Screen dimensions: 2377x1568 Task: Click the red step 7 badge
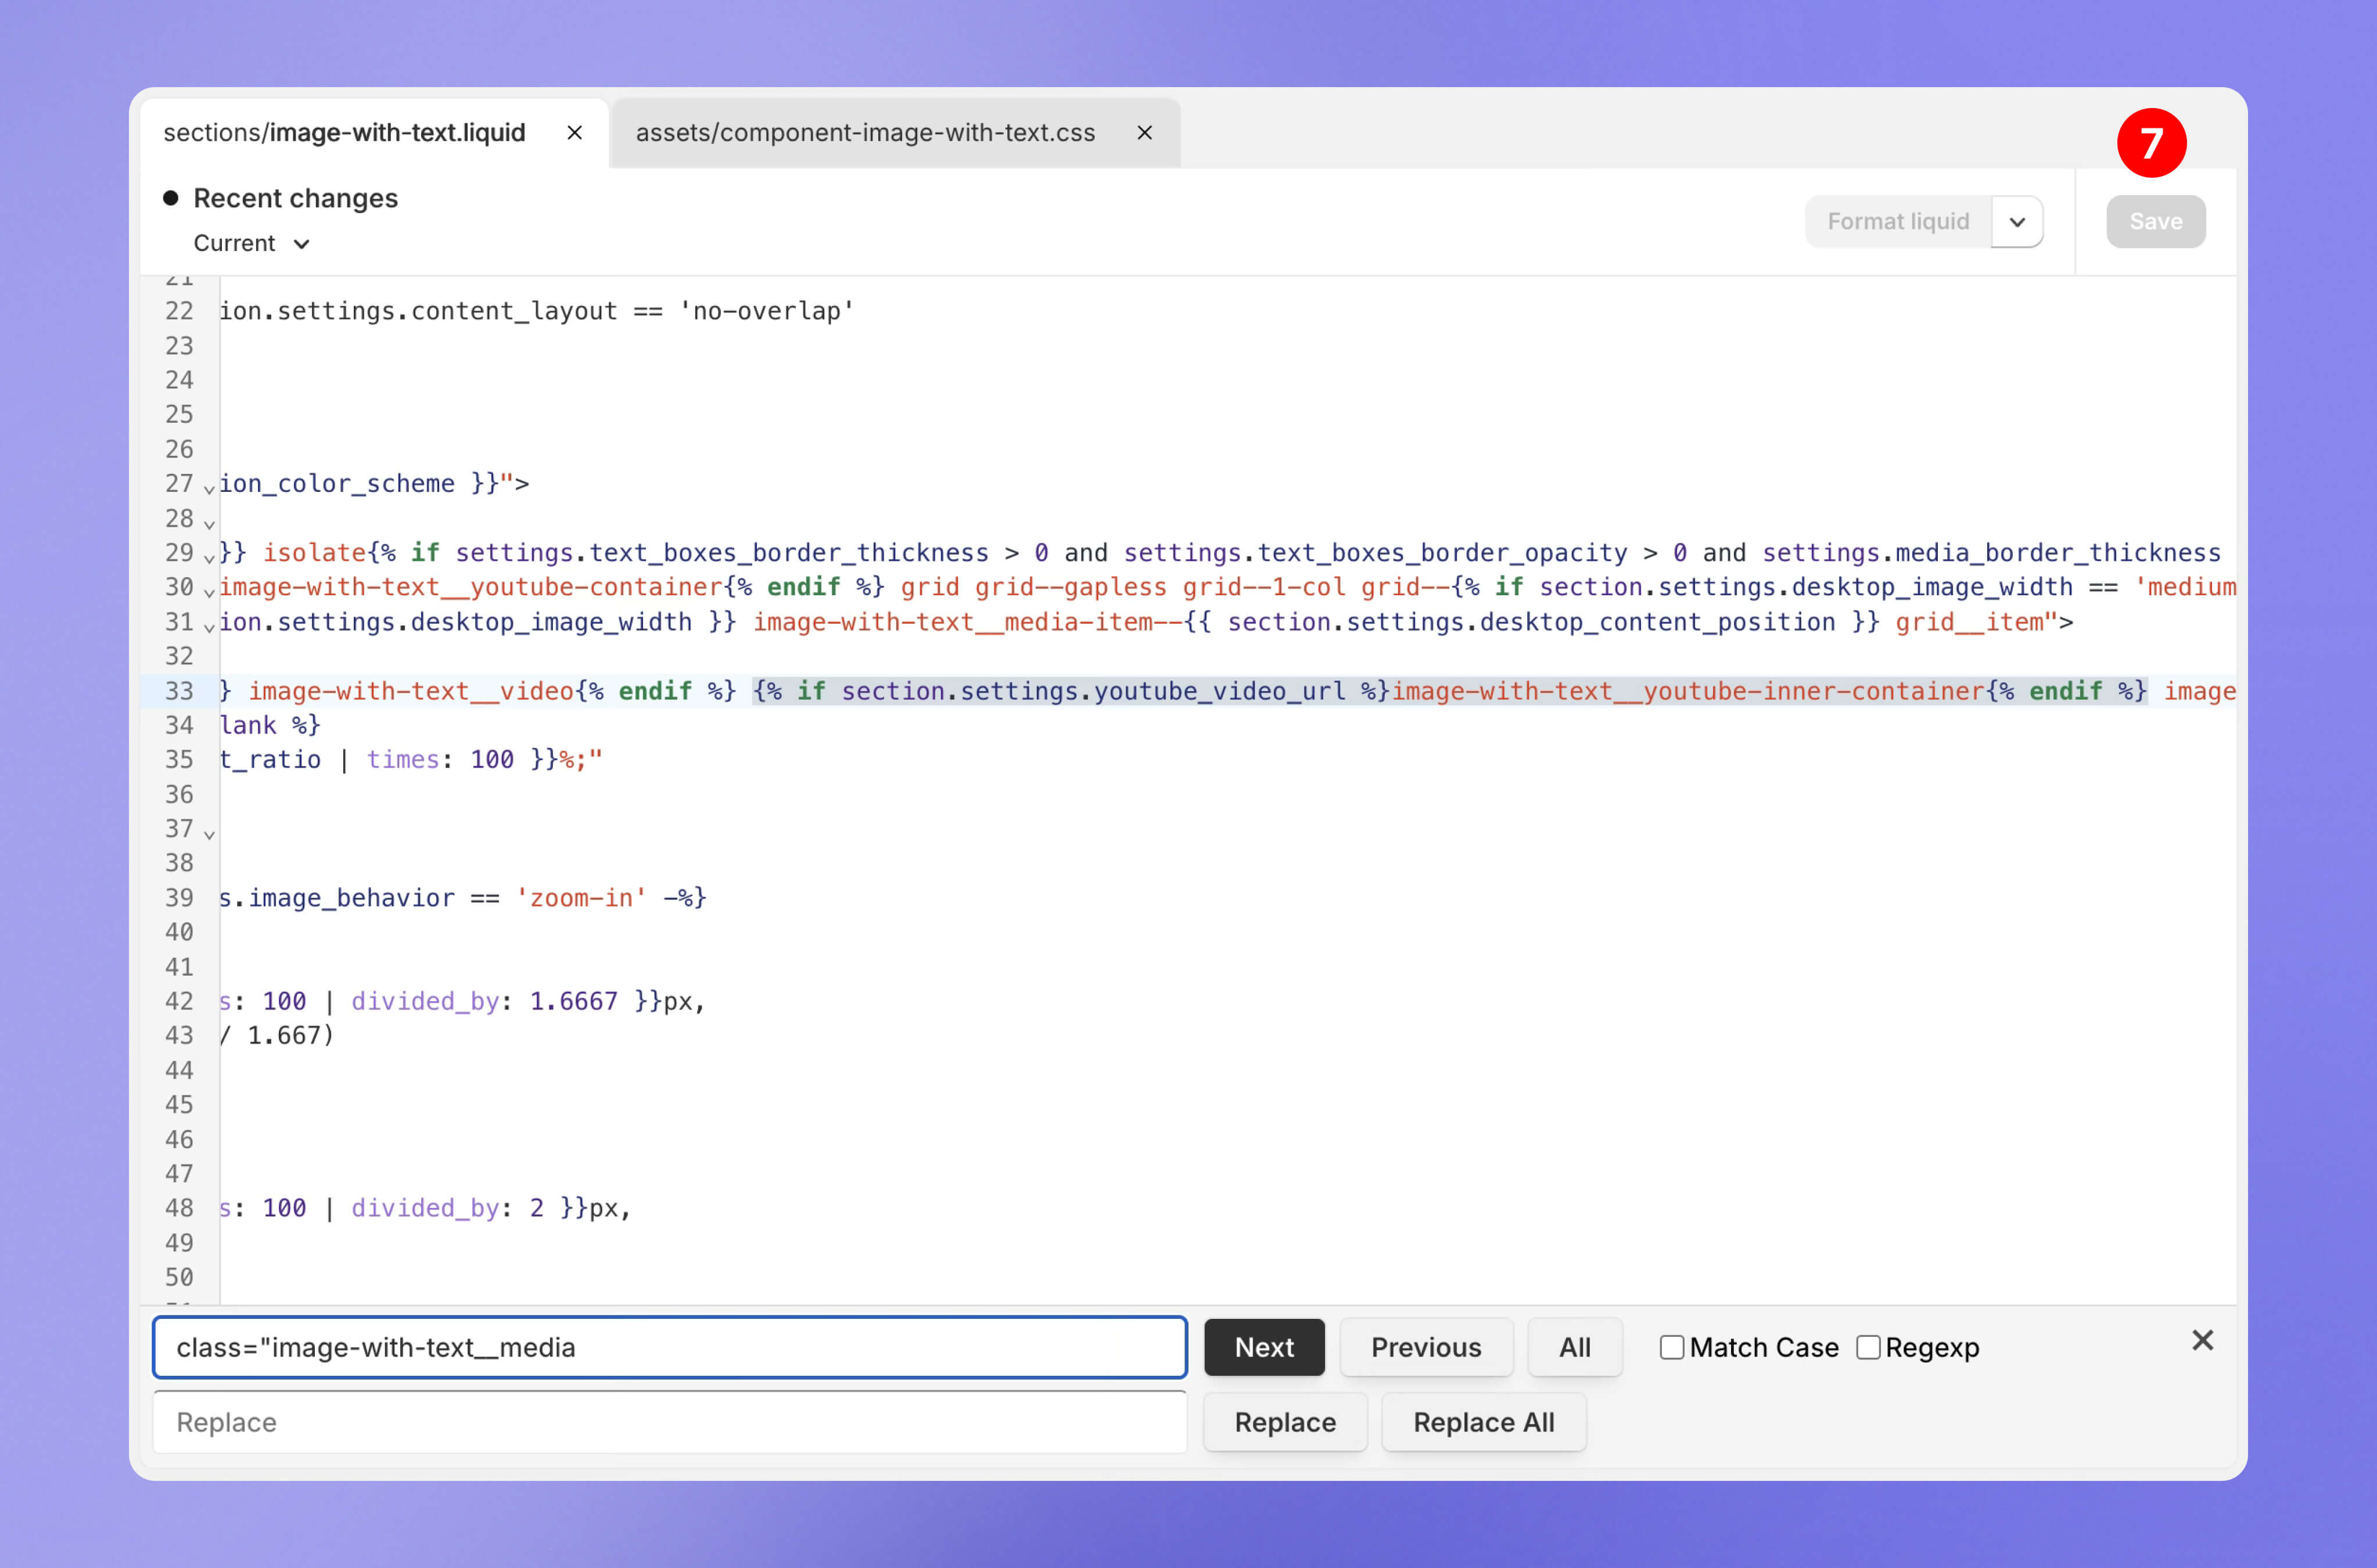pos(2151,143)
